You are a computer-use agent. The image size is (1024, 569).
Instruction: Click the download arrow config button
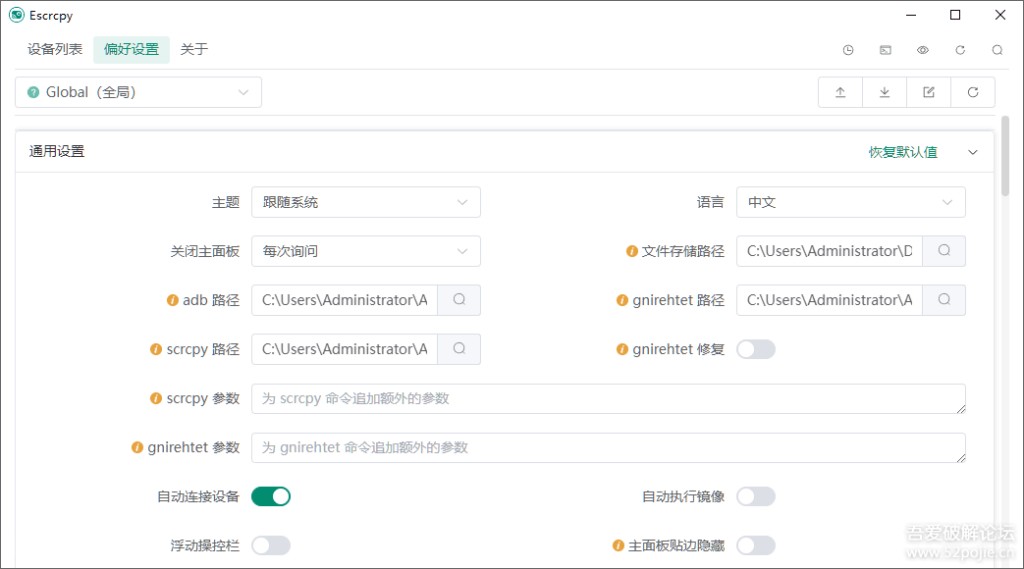(x=884, y=92)
